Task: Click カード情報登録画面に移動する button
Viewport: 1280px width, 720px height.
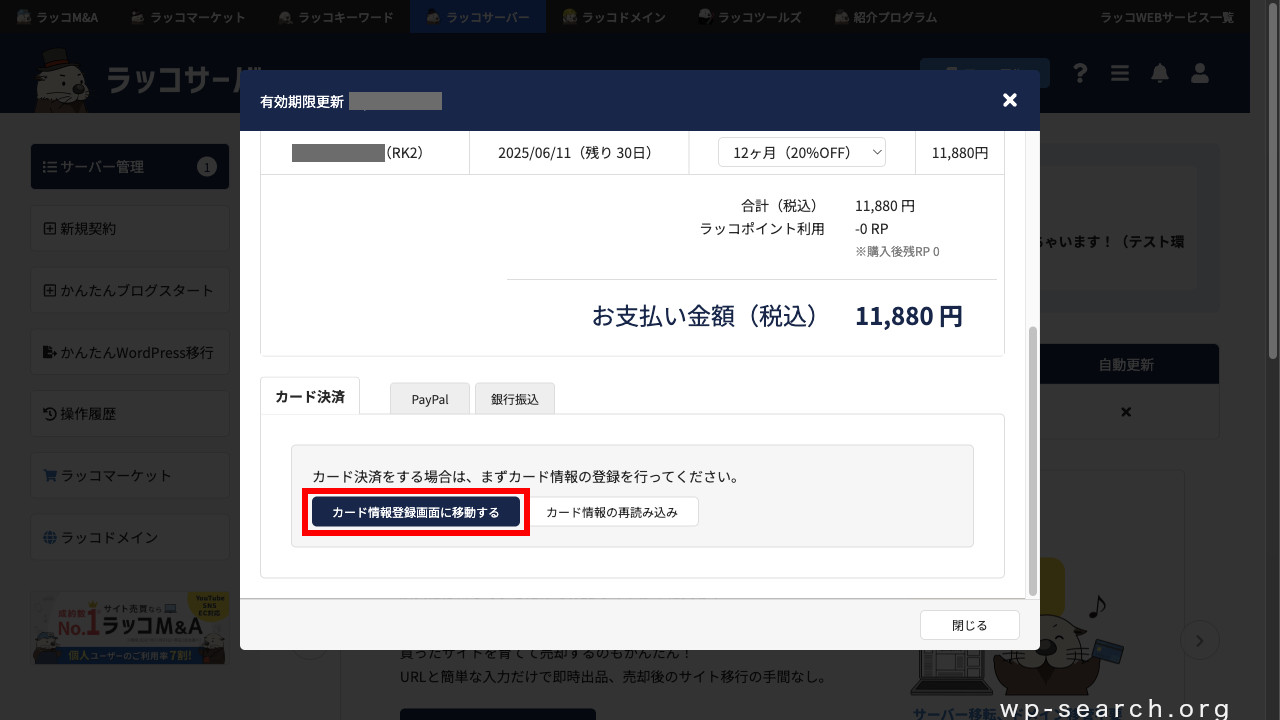Action: (416, 512)
